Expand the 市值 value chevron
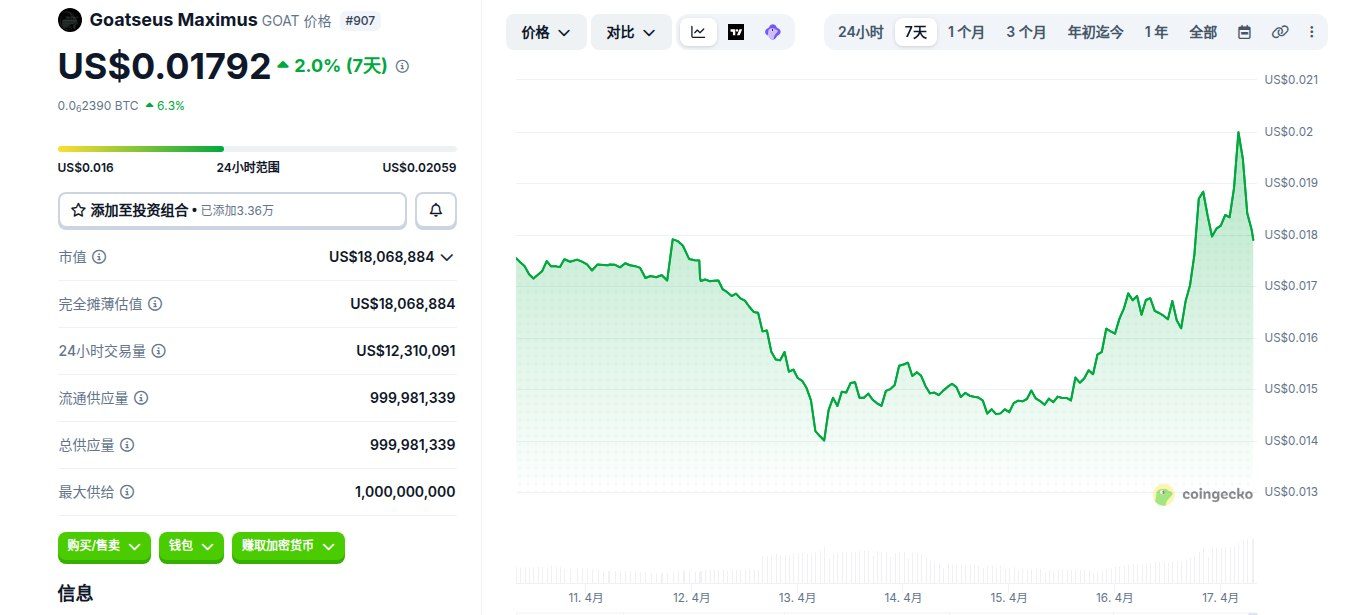The height and width of the screenshot is (615, 1360). coord(447,257)
